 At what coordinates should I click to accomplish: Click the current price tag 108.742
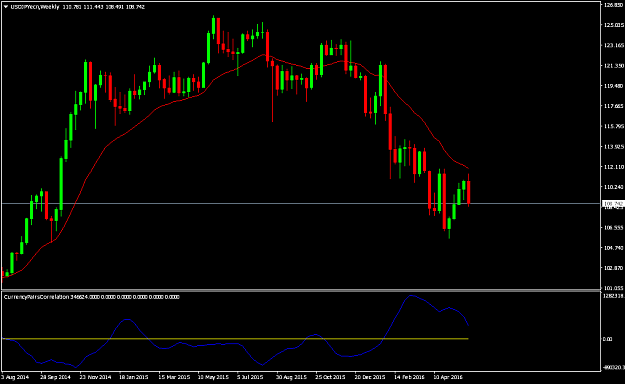[613, 204]
